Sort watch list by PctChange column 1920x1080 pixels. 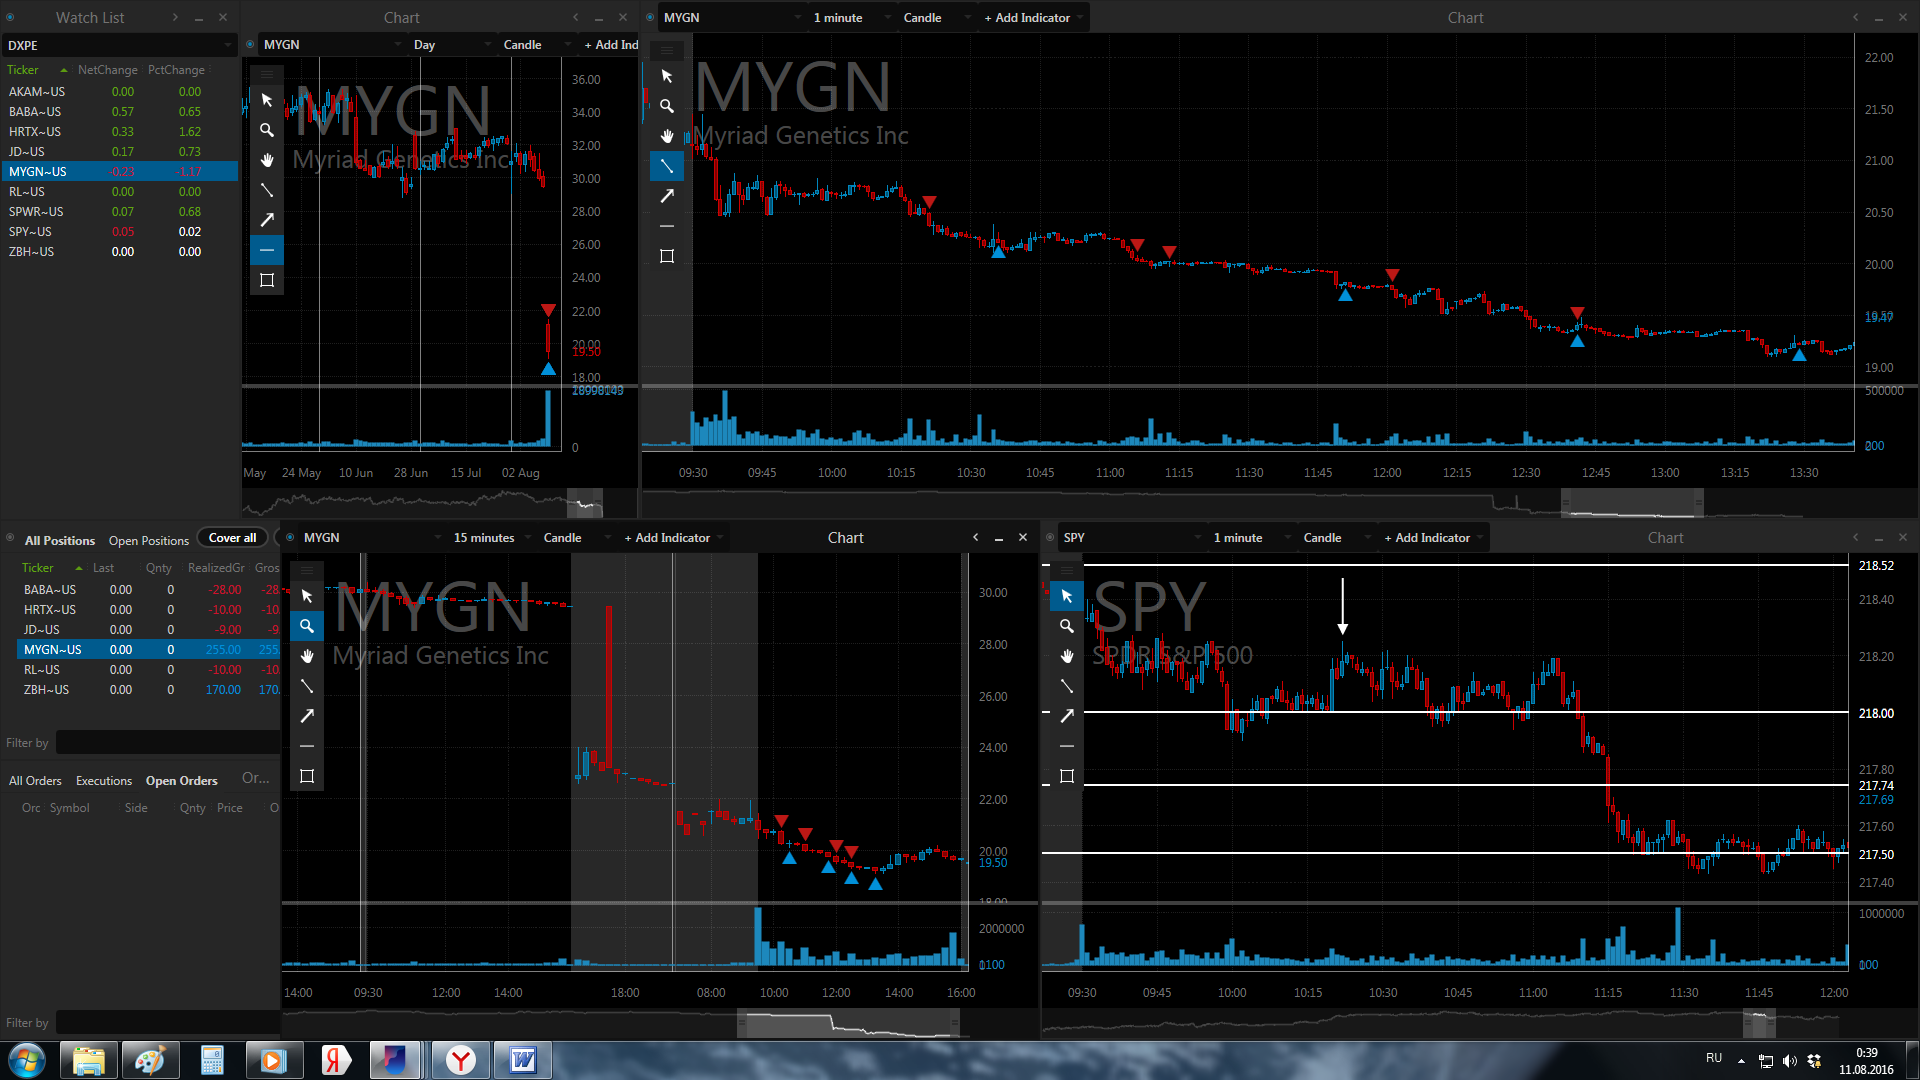point(176,70)
